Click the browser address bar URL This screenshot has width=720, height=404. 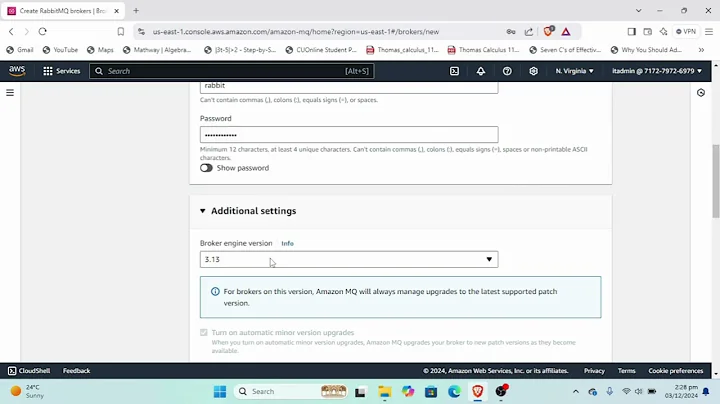click(296, 32)
